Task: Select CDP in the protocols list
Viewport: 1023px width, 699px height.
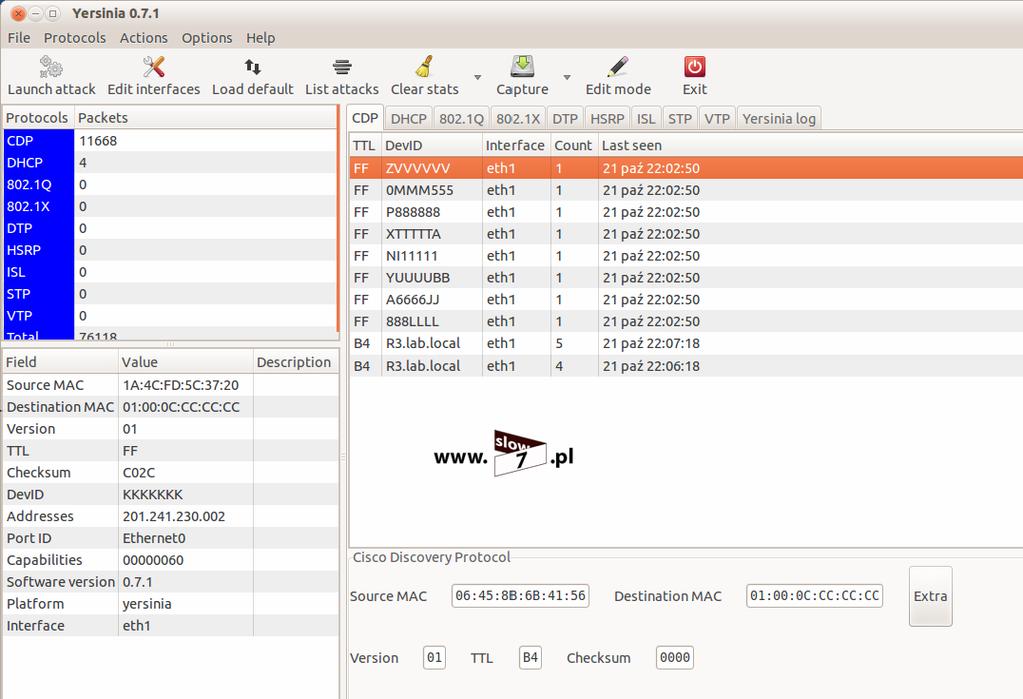Action: click(x=170, y=140)
